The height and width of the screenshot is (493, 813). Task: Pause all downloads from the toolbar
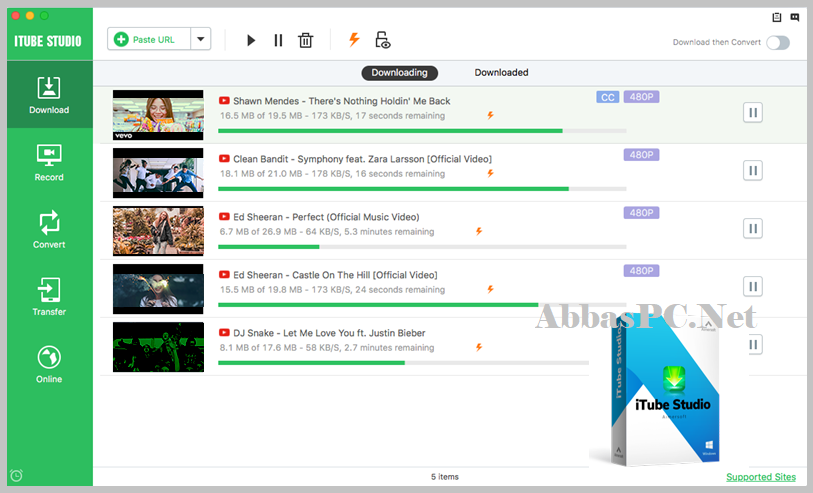(278, 40)
